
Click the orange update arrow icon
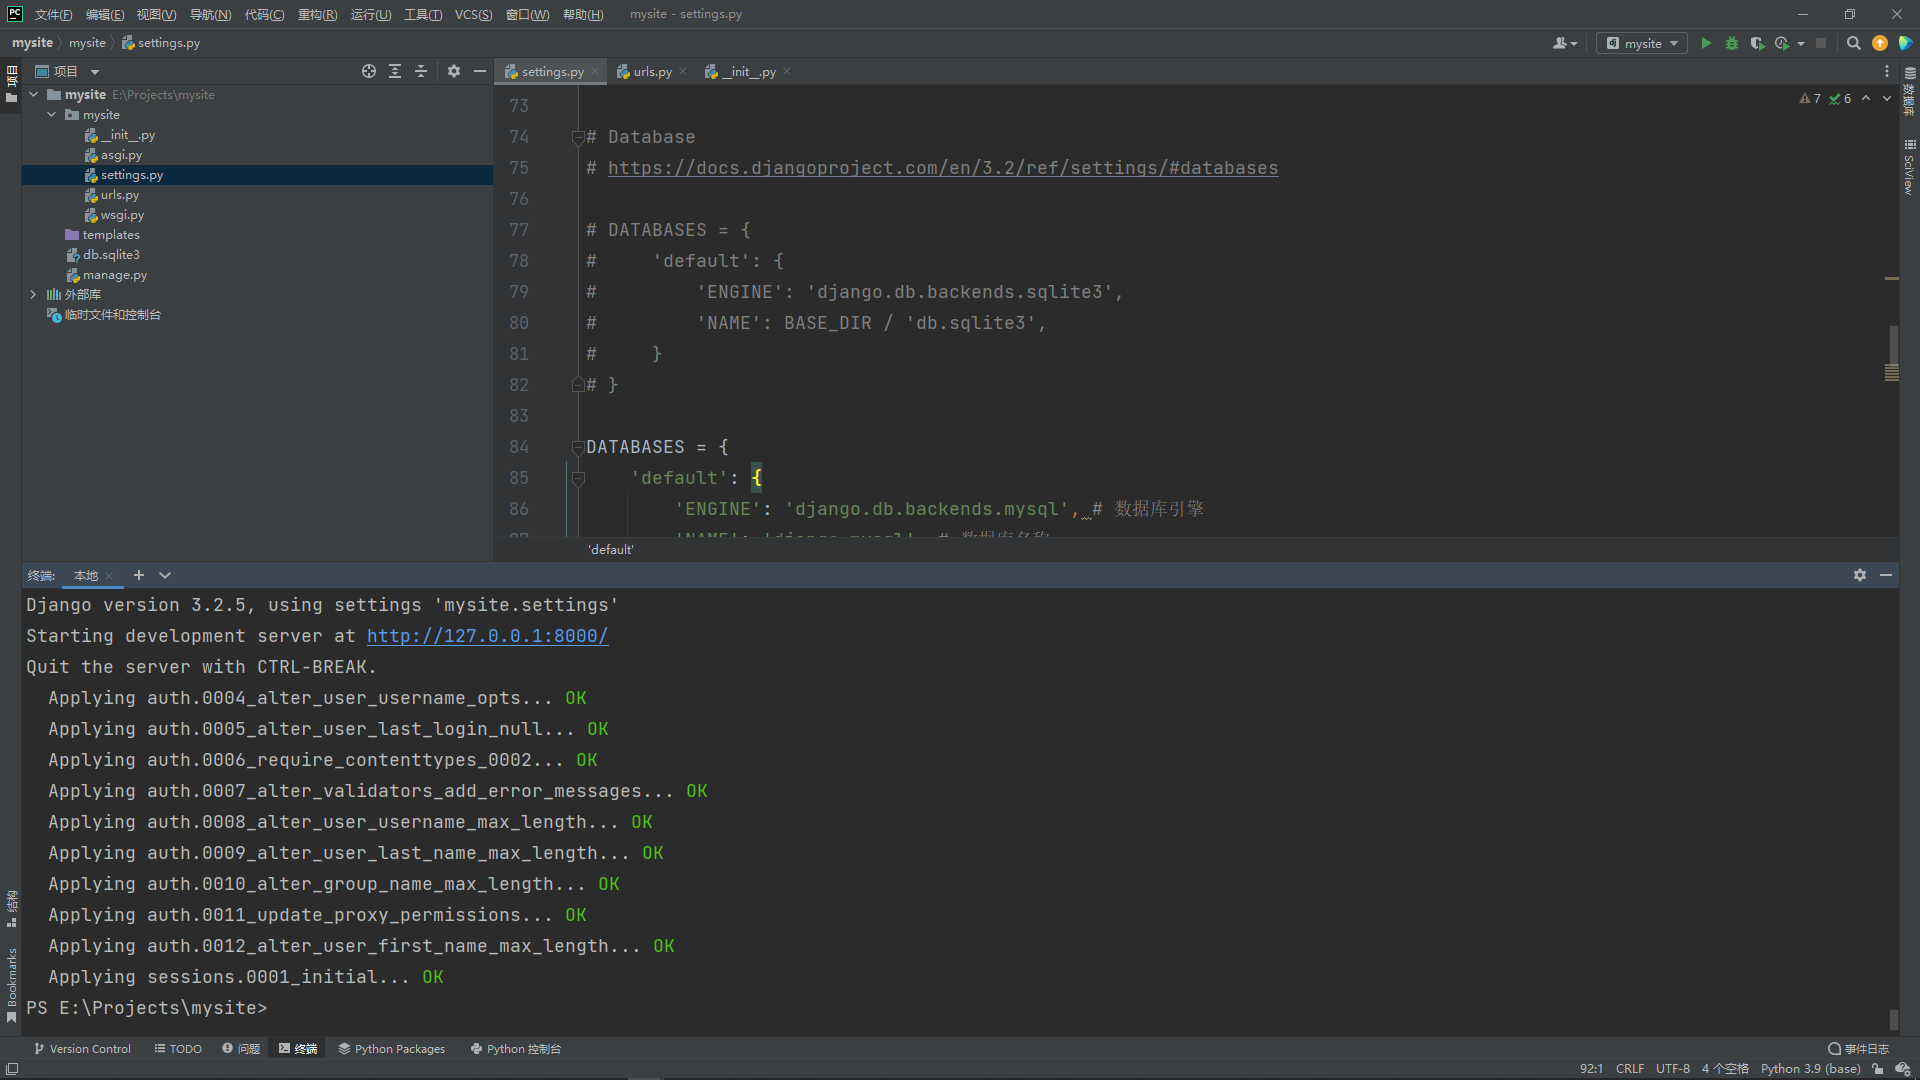coord(1880,43)
